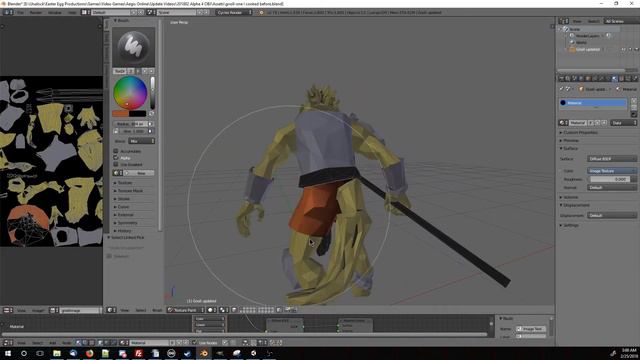
Task: Expand the Curve panel
Action: [123, 207]
